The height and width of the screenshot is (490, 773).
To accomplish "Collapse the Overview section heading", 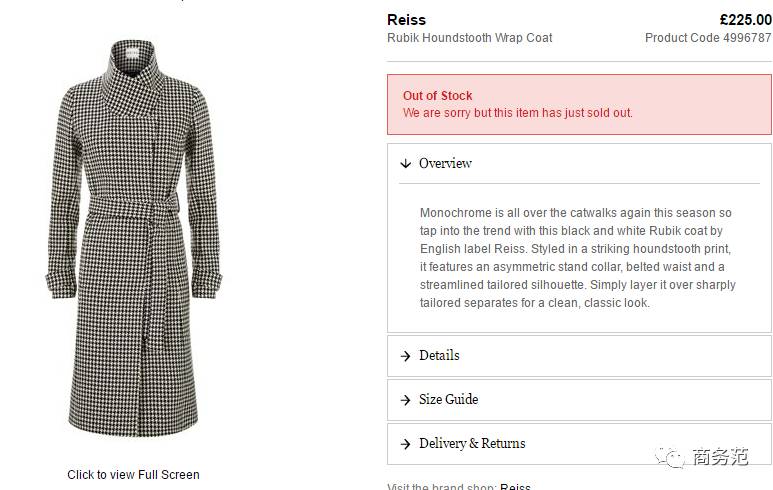I will tap(445, 163).
